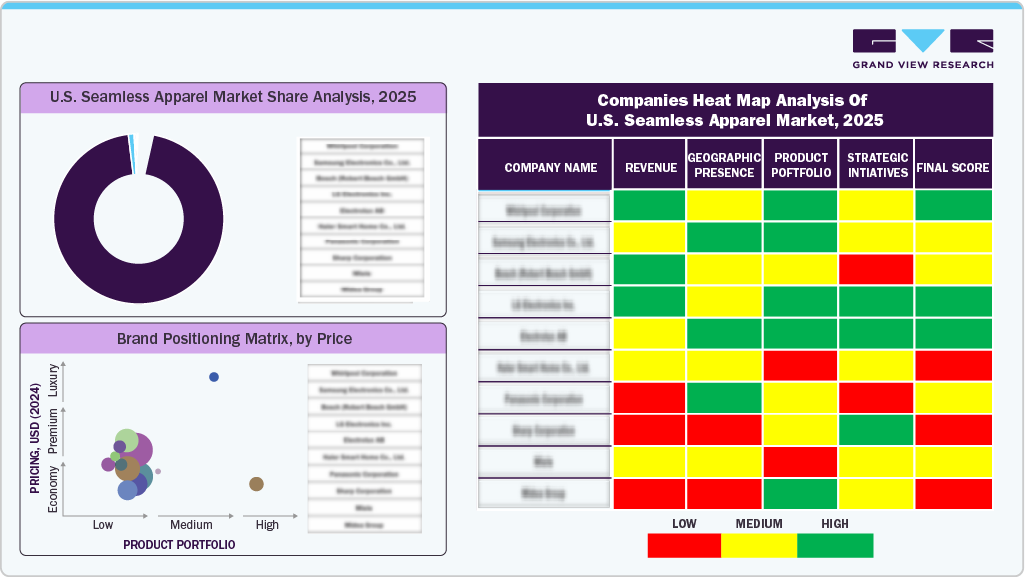Screen dimensions: 1025x577
Task: Click the brown bubble near High product portfolio
Action: 256,484
